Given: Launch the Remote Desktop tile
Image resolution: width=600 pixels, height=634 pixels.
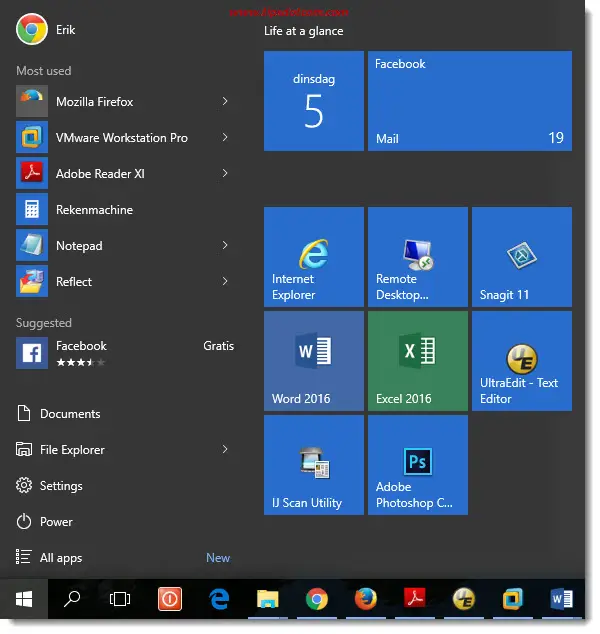Looking at the screenshot, I should [418, 257].
